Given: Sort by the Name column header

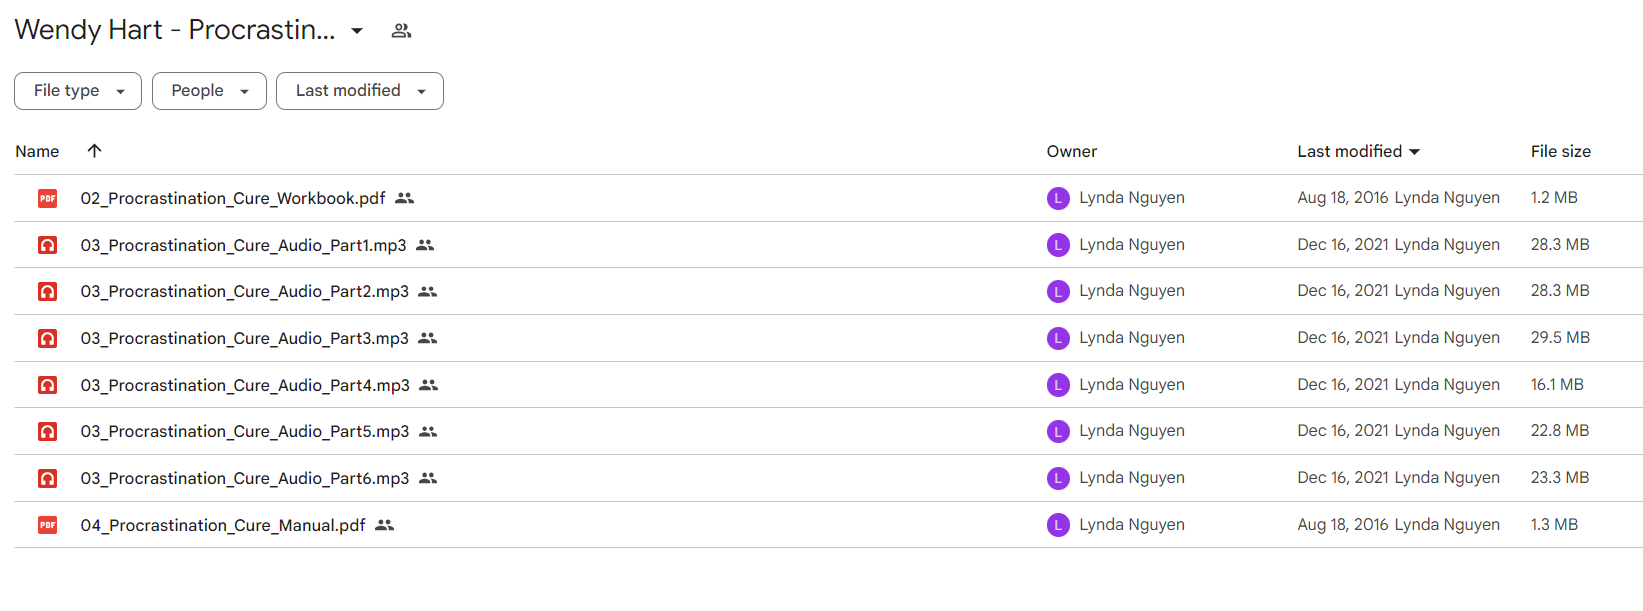Looking at the screenshot, I should (x=37, y=151).
